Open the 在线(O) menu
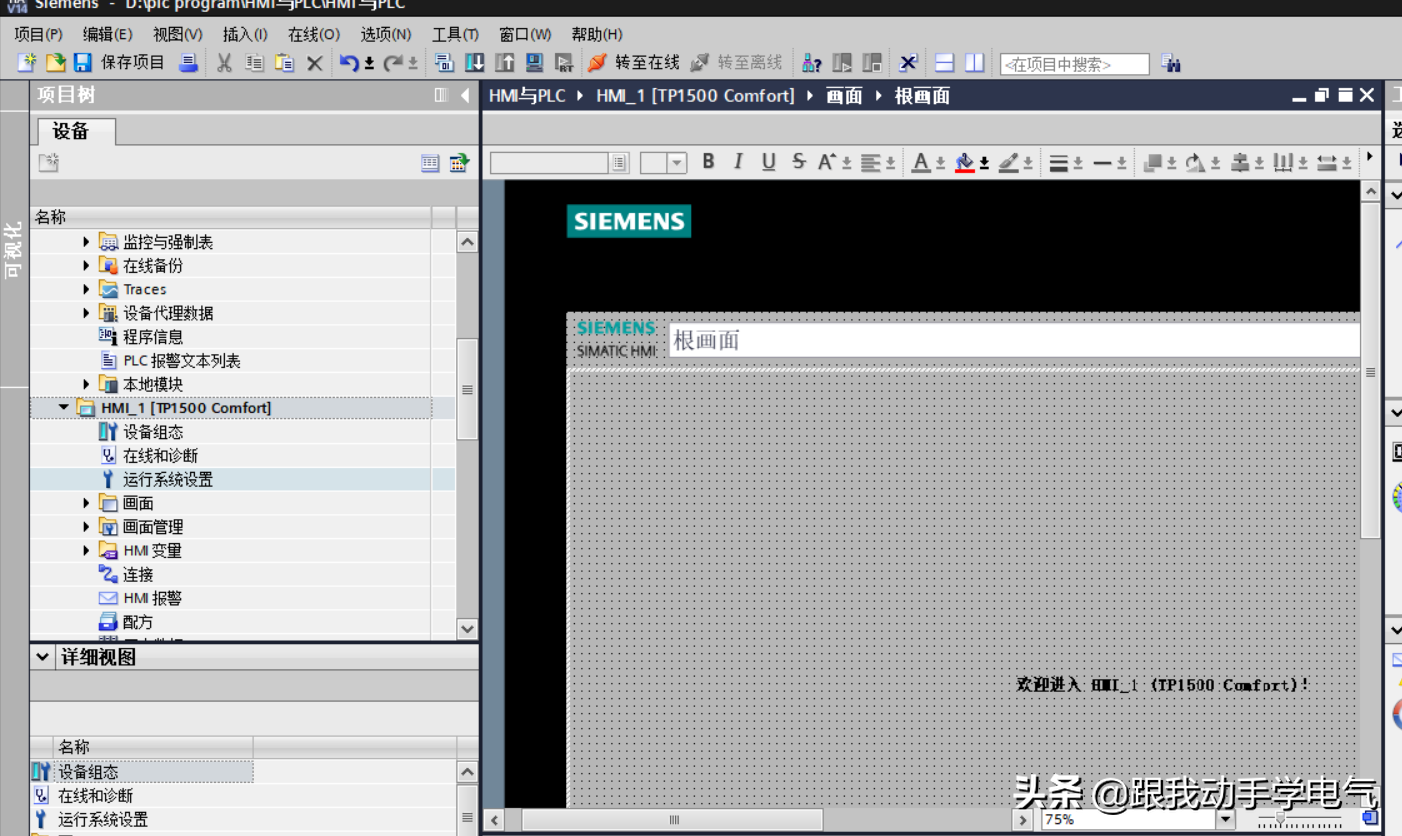The width and height of the screenshot is (1402, 836). [x=313, y=34]
